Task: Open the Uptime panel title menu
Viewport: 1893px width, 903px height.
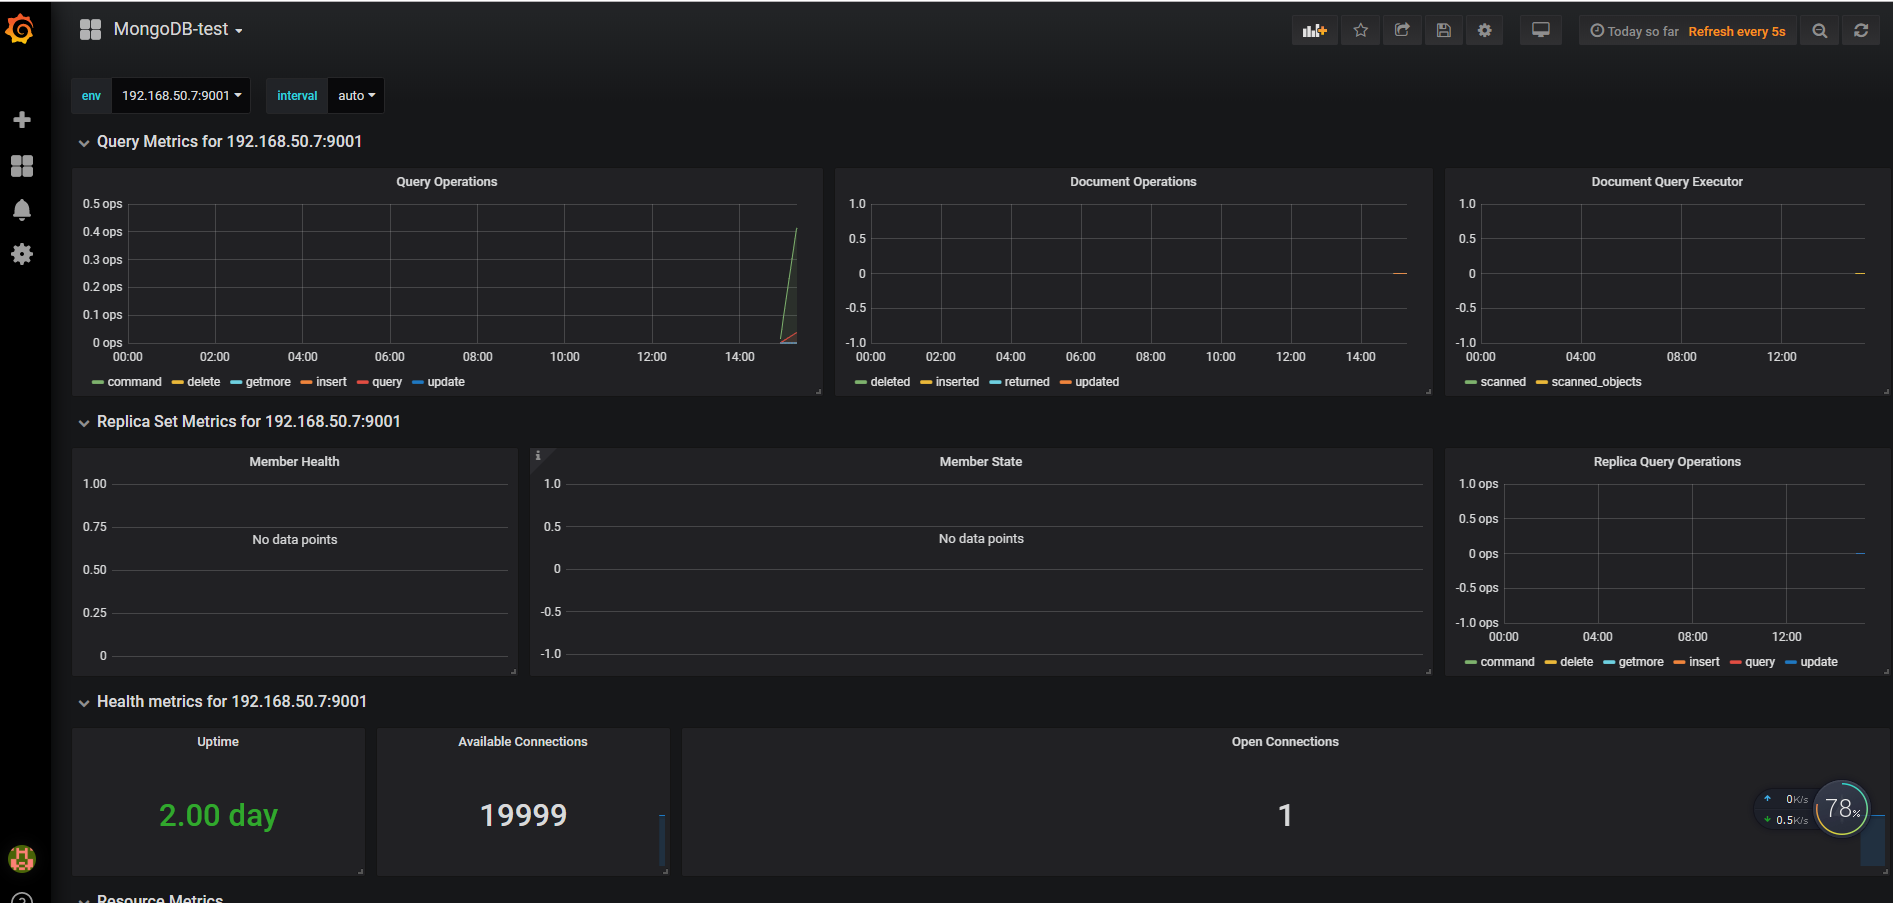Action: [218, 742]
